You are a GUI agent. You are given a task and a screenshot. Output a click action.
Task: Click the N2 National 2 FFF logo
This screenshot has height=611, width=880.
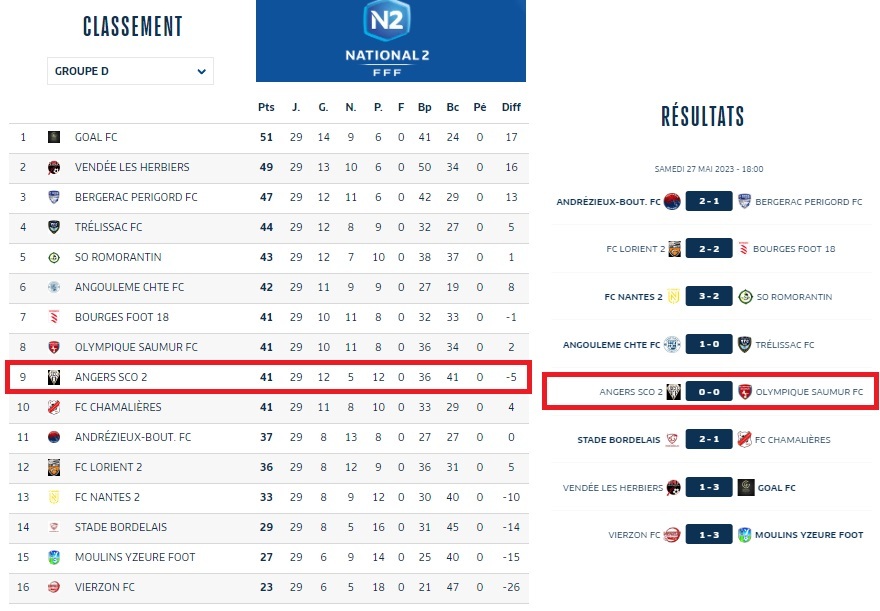point(390,40)
